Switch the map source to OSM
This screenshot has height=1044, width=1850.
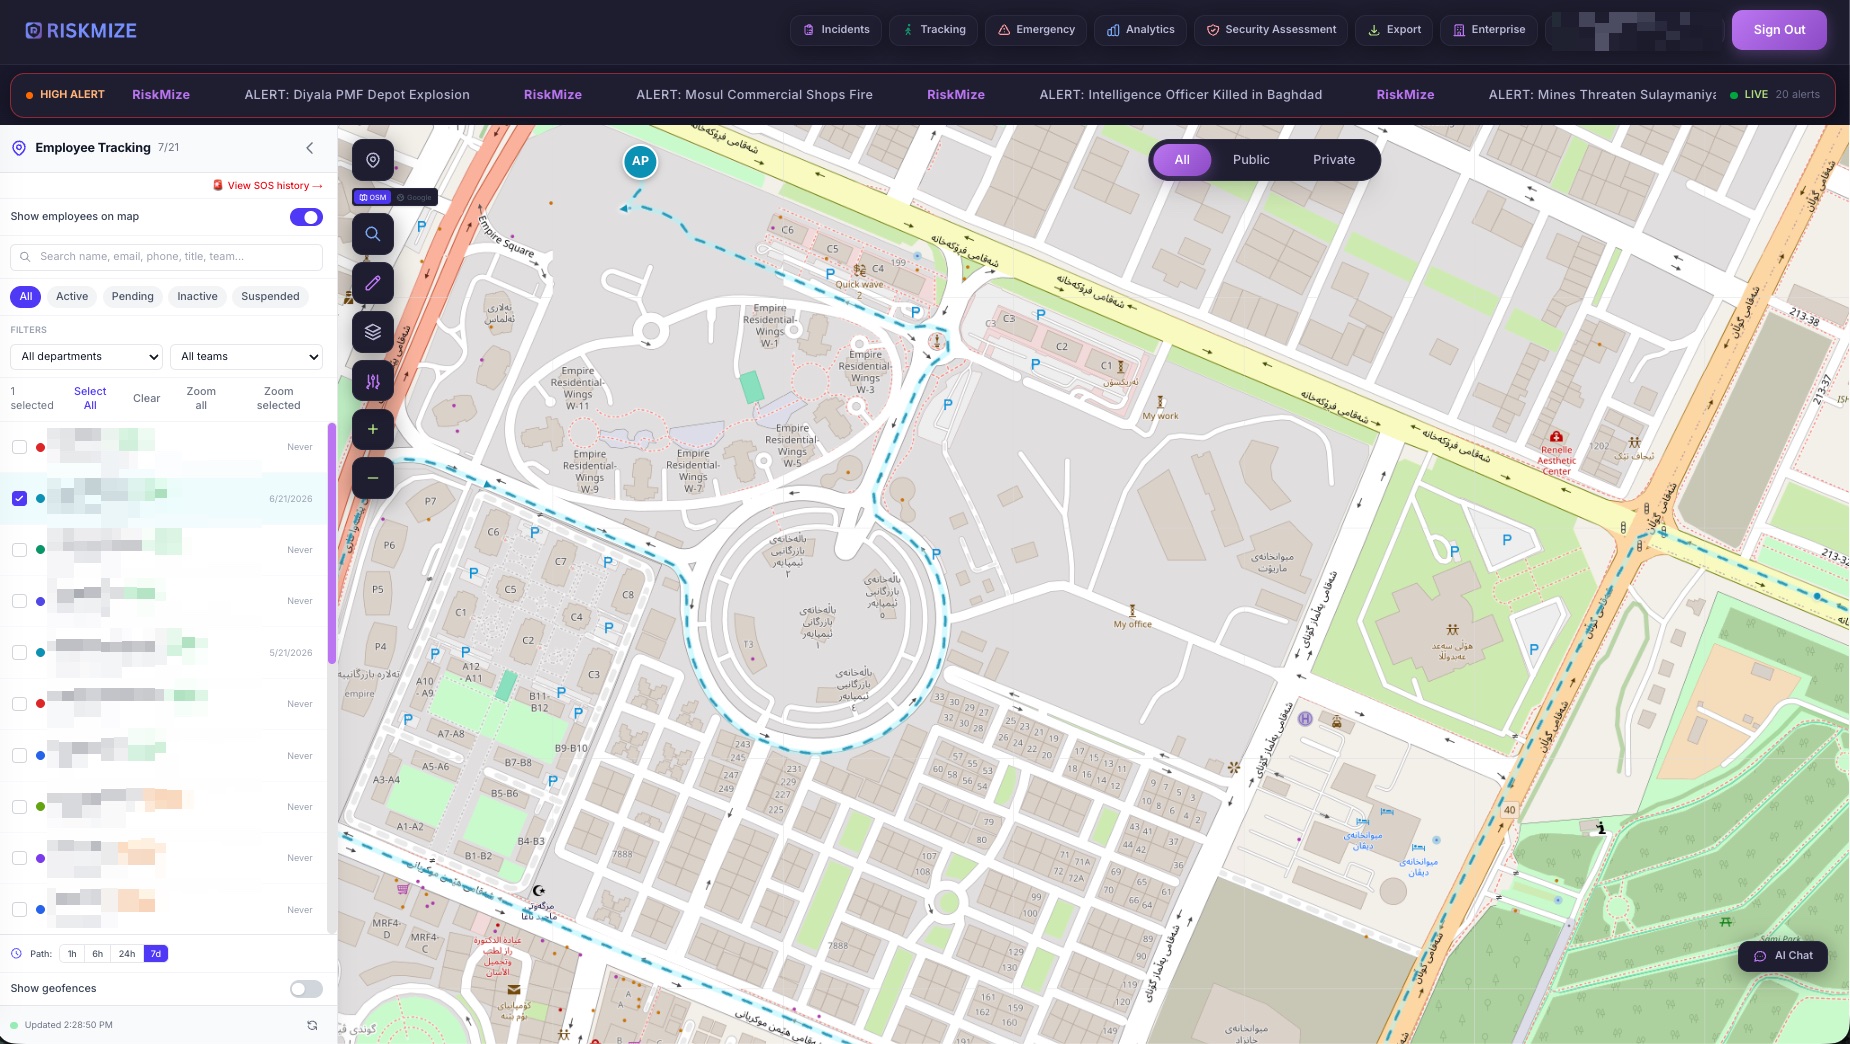coord(373,197)
